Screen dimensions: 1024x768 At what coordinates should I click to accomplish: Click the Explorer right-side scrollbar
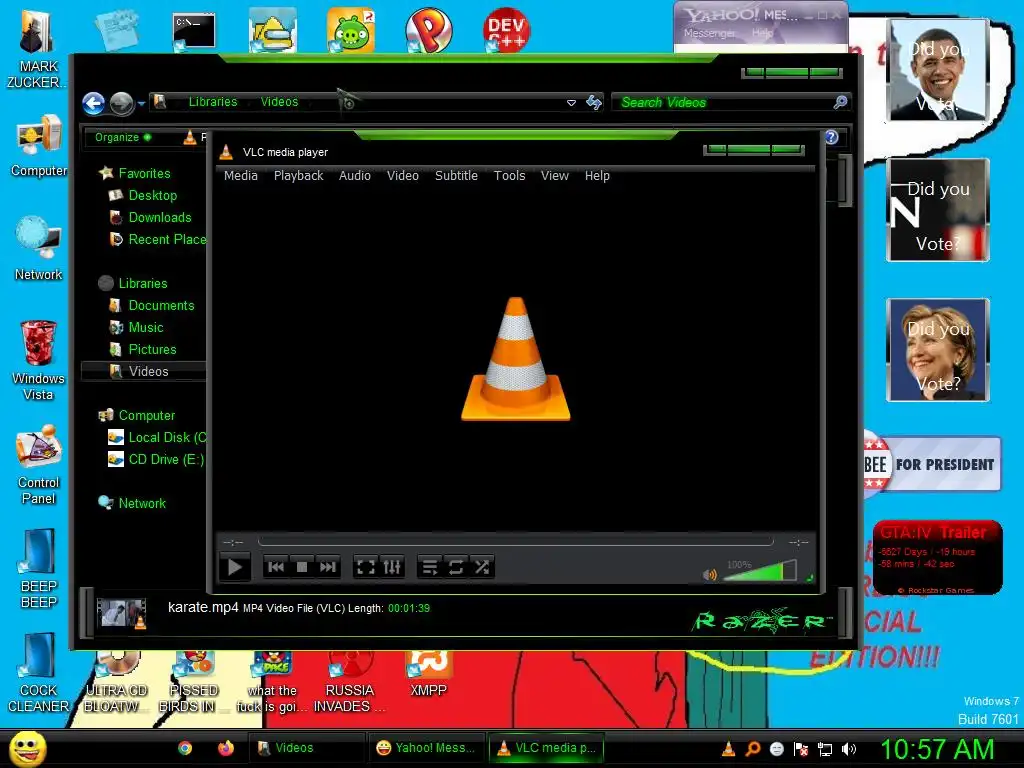click(x=845, y=181)
